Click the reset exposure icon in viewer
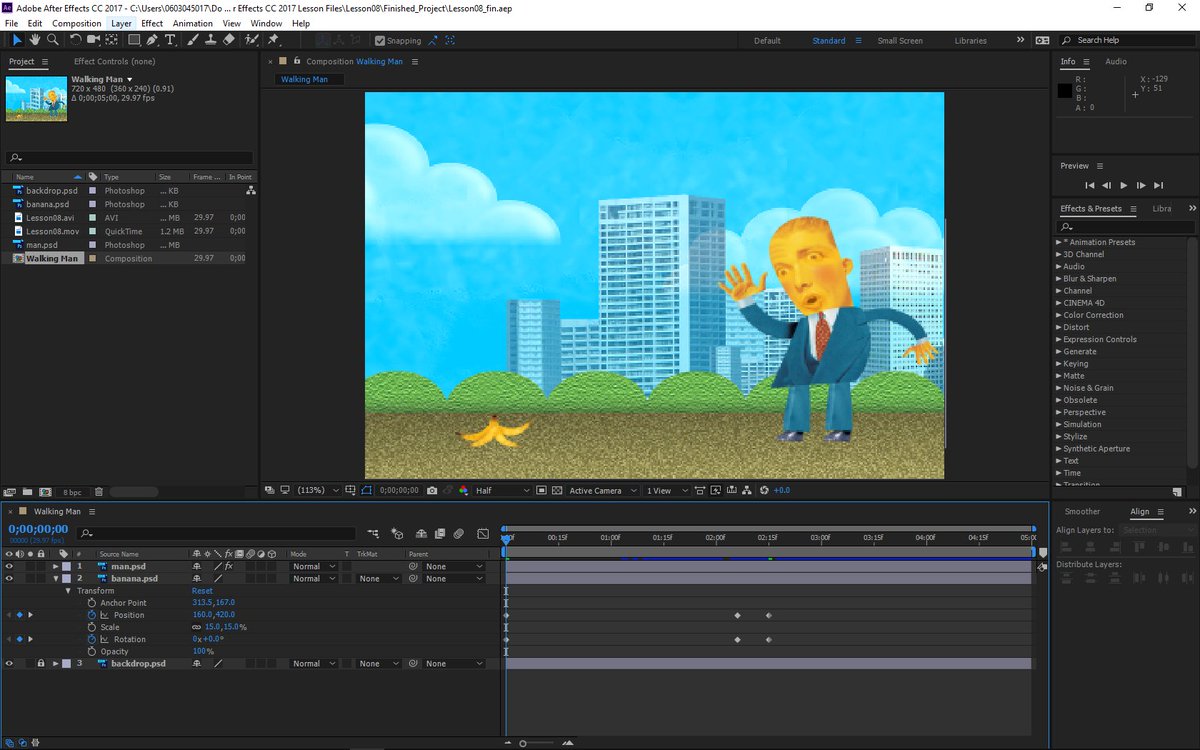The height and width of the screenshot is (750, 1200). [764, 491]
